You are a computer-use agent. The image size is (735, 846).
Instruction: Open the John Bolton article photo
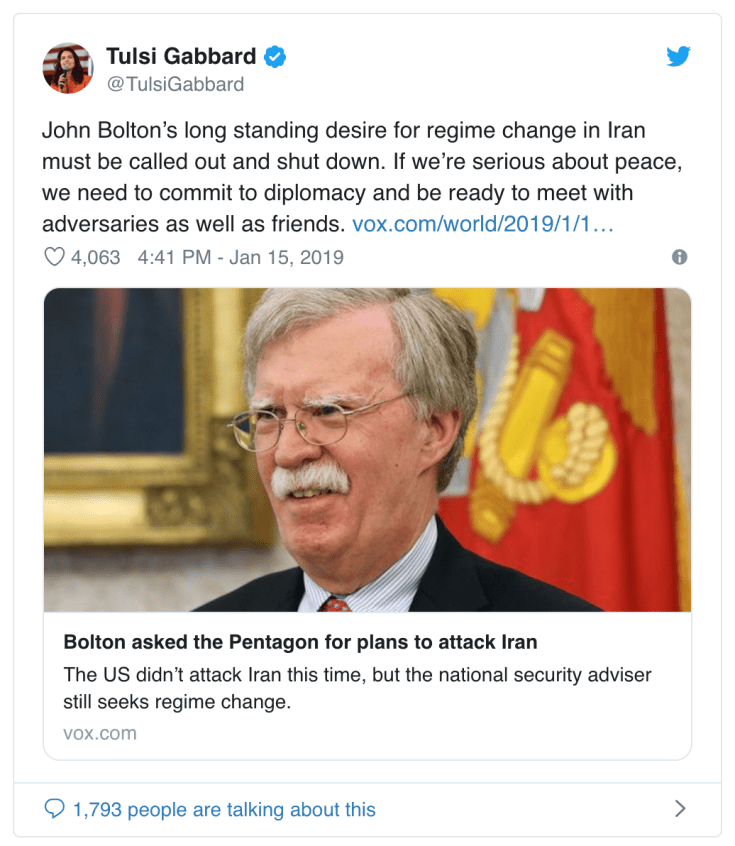coord(367,449)
